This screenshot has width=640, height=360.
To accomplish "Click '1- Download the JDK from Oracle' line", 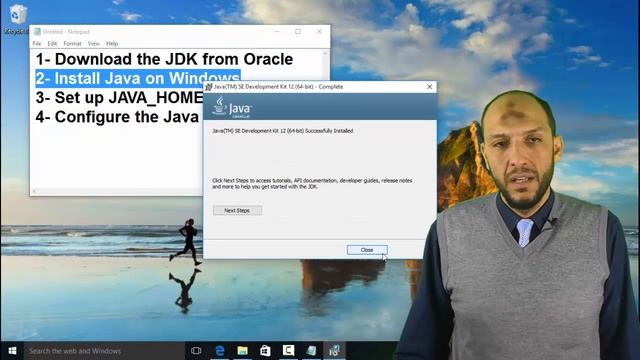I will [x=164, y=59].
